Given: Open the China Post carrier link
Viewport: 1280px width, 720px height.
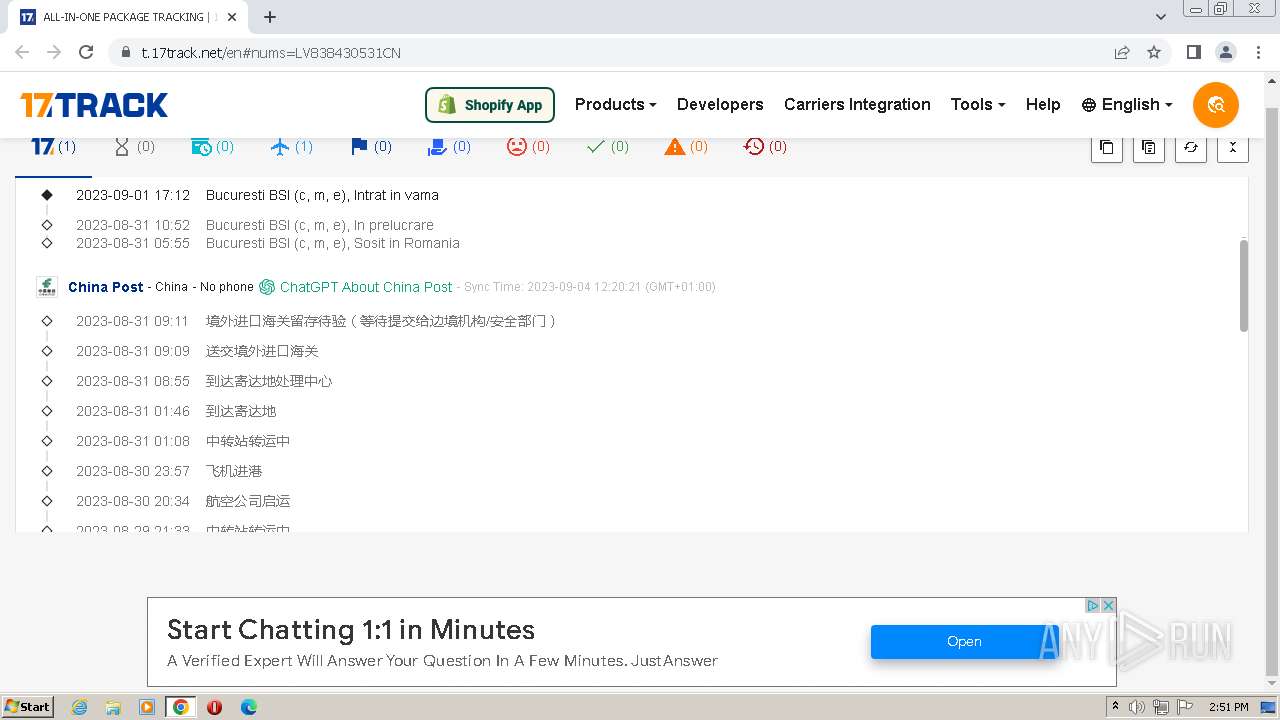Looking at the screenshot, I should click(x=106, y=287).
